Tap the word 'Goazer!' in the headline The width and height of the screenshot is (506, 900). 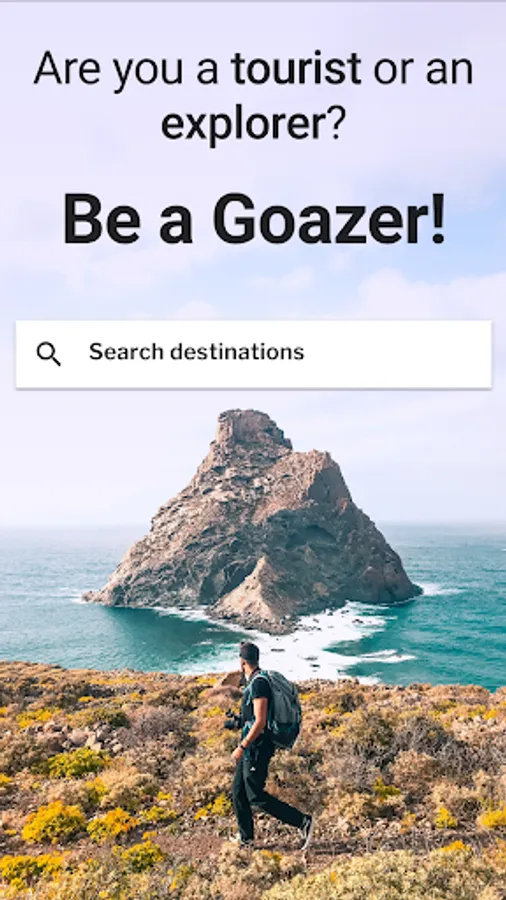pos(329,219)
